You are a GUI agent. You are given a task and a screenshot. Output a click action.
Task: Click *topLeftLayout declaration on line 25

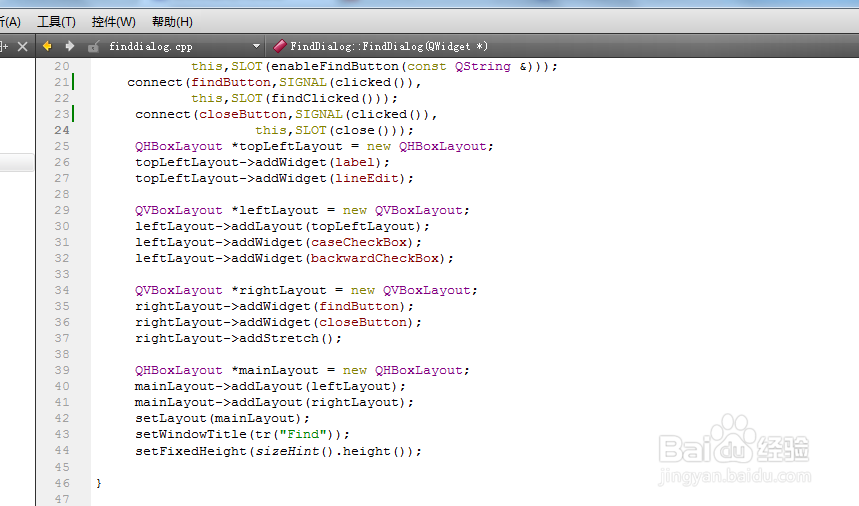point(287,146)
